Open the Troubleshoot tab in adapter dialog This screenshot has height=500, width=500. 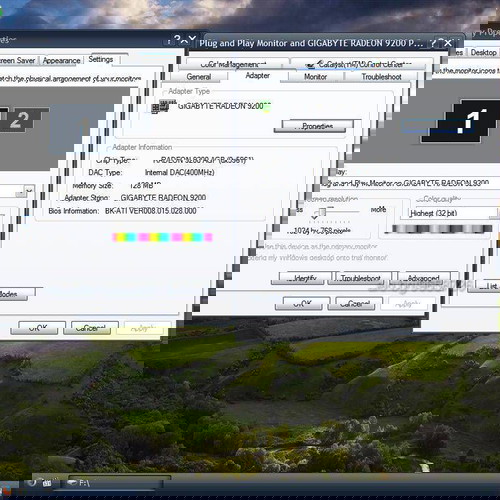click(381, 77)
